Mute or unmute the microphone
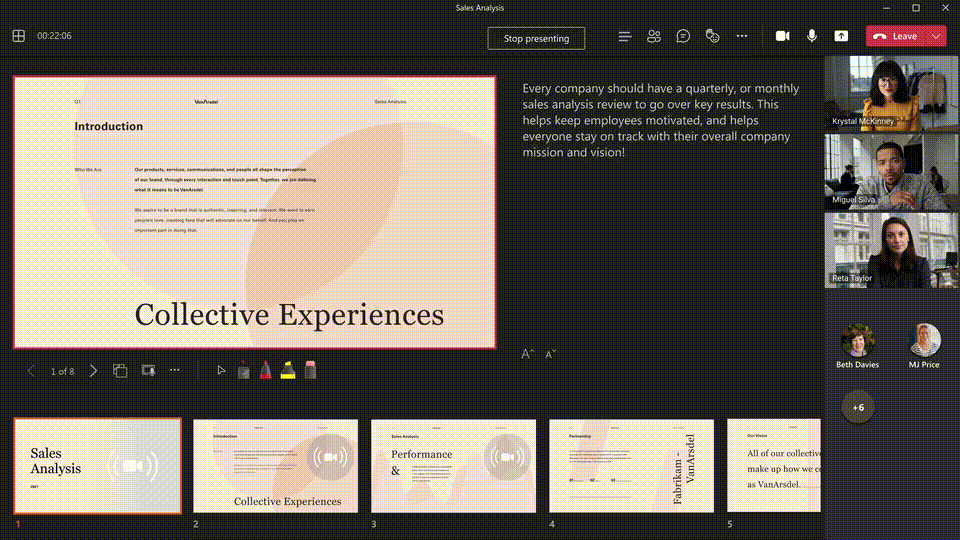 click(x=812, y=36)
